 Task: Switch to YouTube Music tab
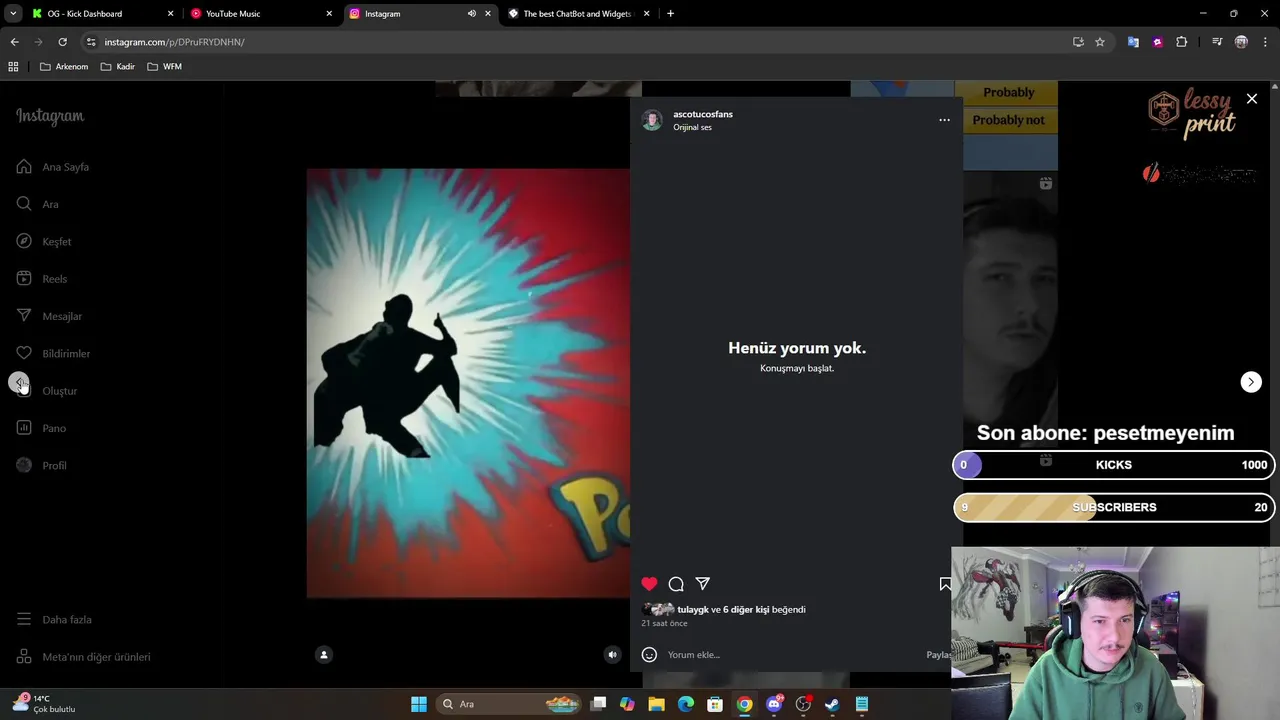(262, 14)
